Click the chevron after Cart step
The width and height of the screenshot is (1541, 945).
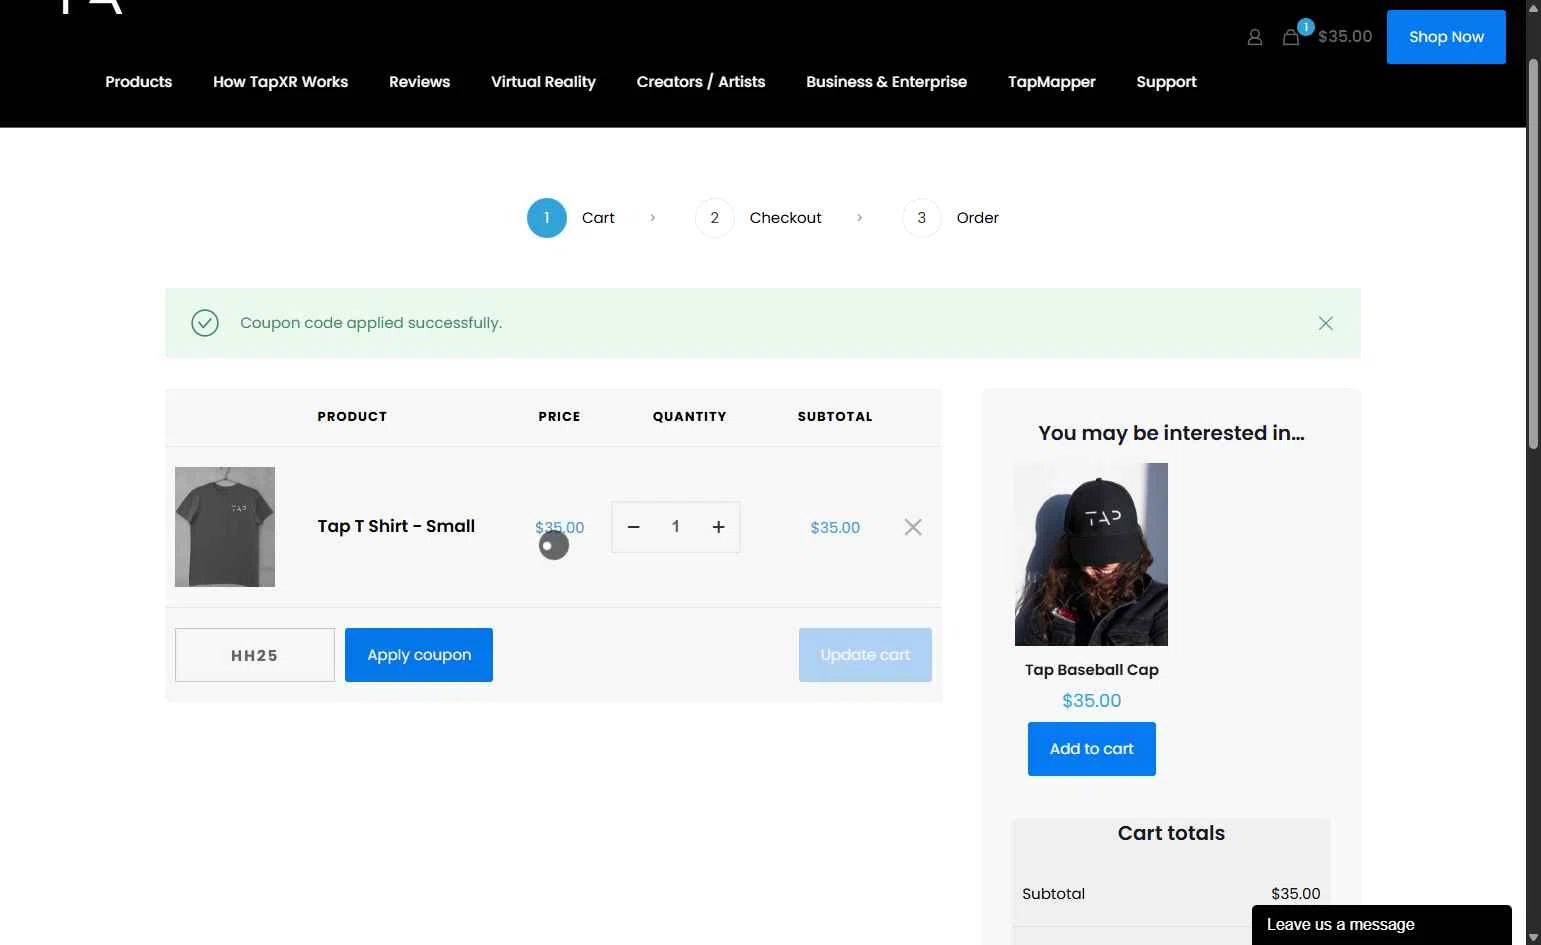pyautogui.click(x=653, y=218)
